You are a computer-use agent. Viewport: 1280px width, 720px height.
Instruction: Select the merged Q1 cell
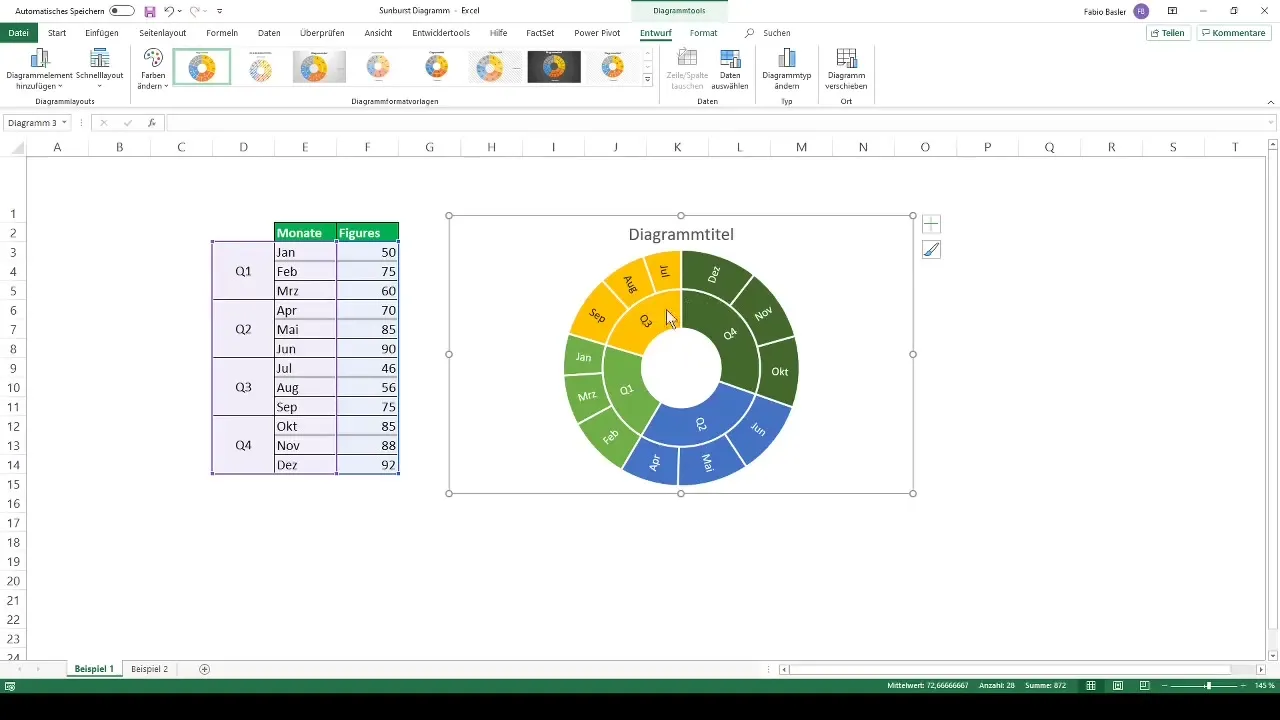click(x=243, y=272)
